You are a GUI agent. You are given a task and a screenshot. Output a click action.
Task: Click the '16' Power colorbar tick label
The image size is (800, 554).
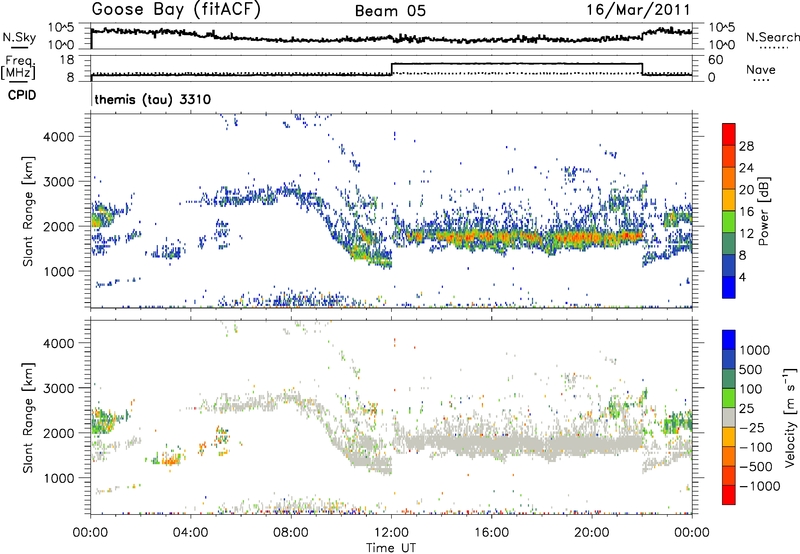(x=746, y=212)
